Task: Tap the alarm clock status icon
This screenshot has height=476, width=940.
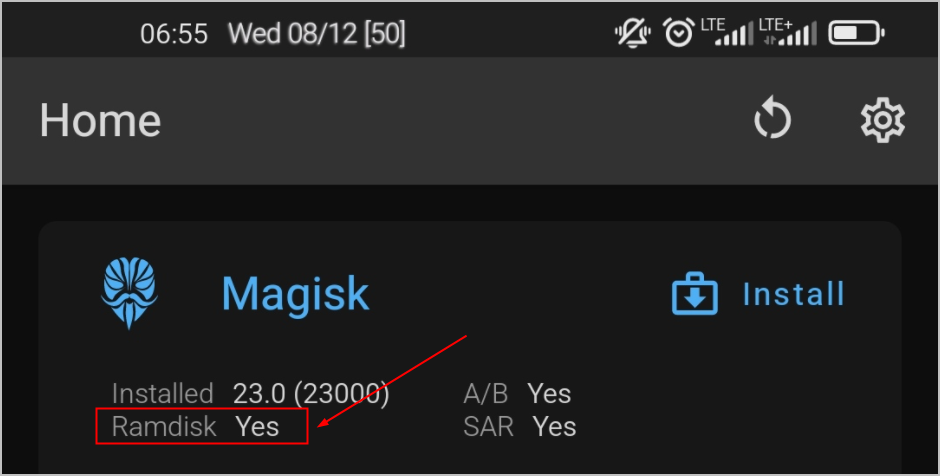Action: click(x=679, y=32)
